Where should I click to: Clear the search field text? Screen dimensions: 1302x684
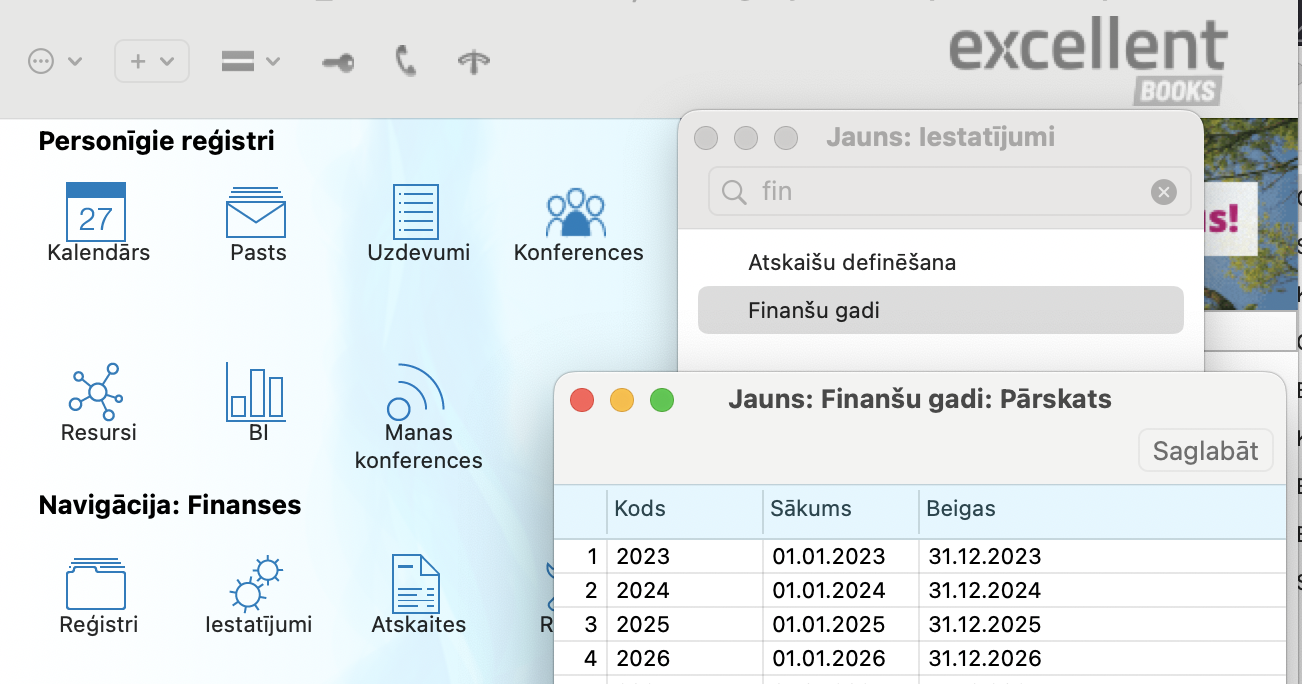click(1163, 192)
